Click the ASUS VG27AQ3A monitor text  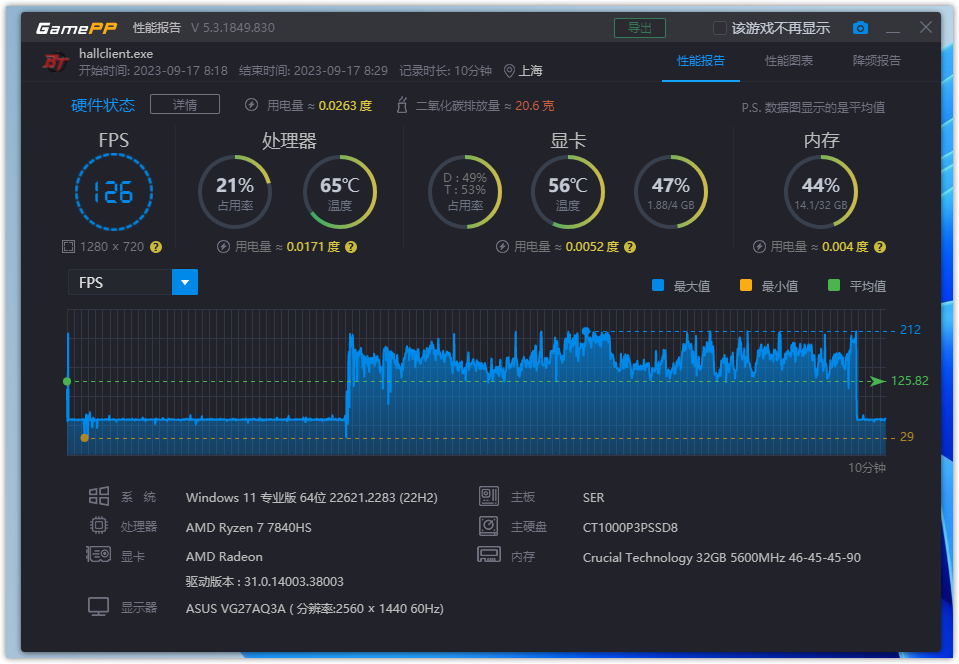coord(315,608)
